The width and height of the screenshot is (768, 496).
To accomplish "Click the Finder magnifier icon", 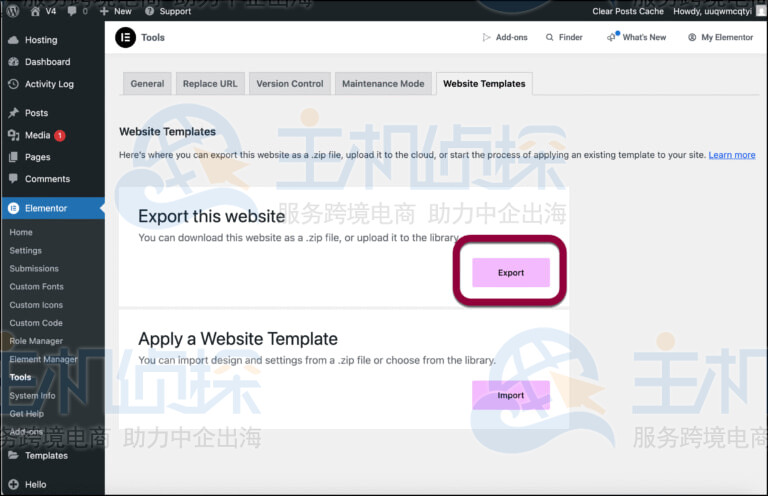I will click(550, 37).
